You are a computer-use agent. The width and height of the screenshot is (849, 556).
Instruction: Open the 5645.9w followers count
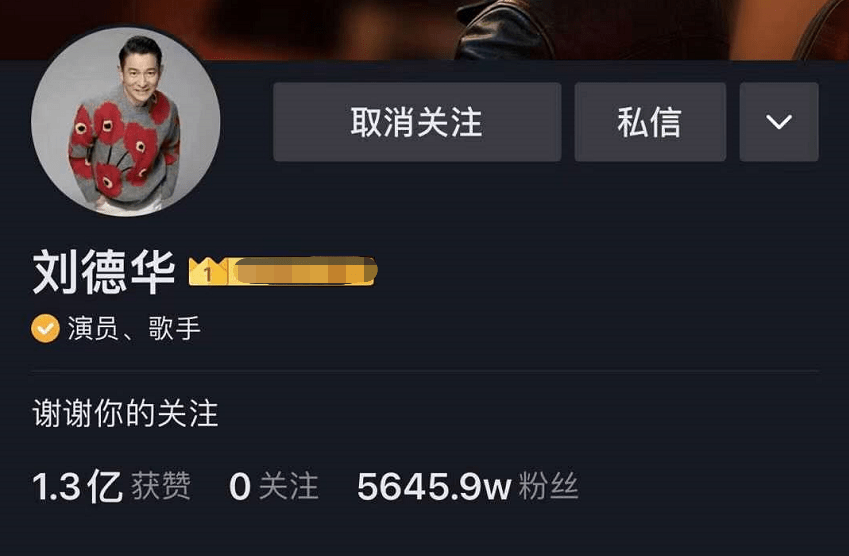[434, 486]
